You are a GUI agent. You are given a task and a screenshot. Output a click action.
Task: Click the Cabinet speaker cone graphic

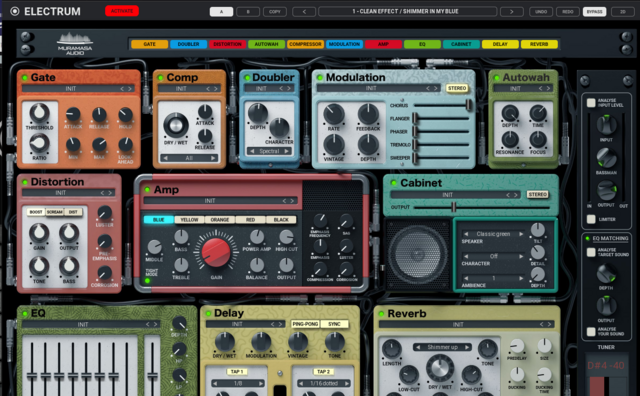(417, 254)
